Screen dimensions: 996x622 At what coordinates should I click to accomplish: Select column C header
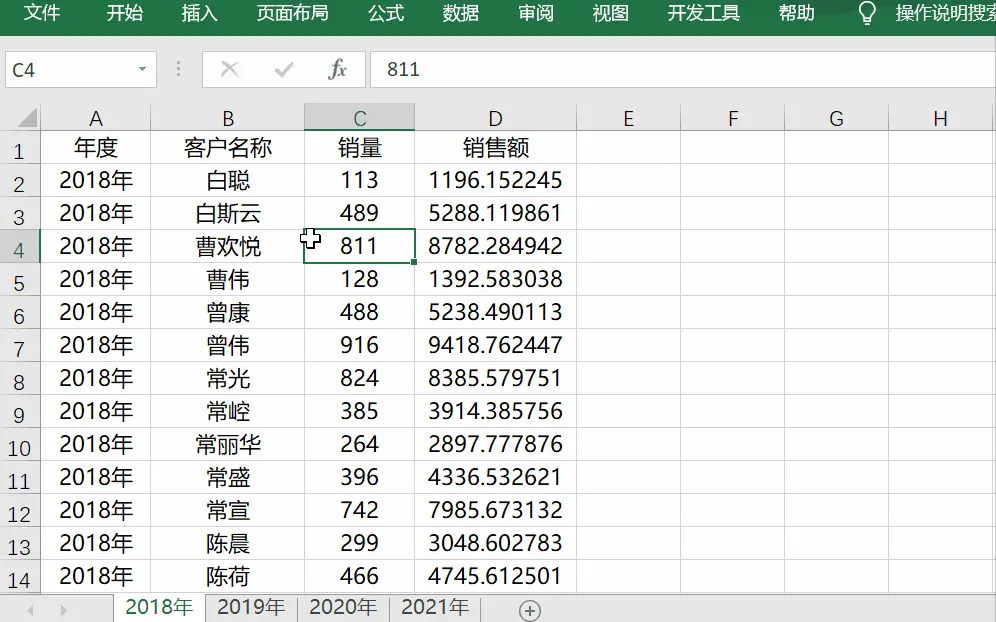[360, 118]
